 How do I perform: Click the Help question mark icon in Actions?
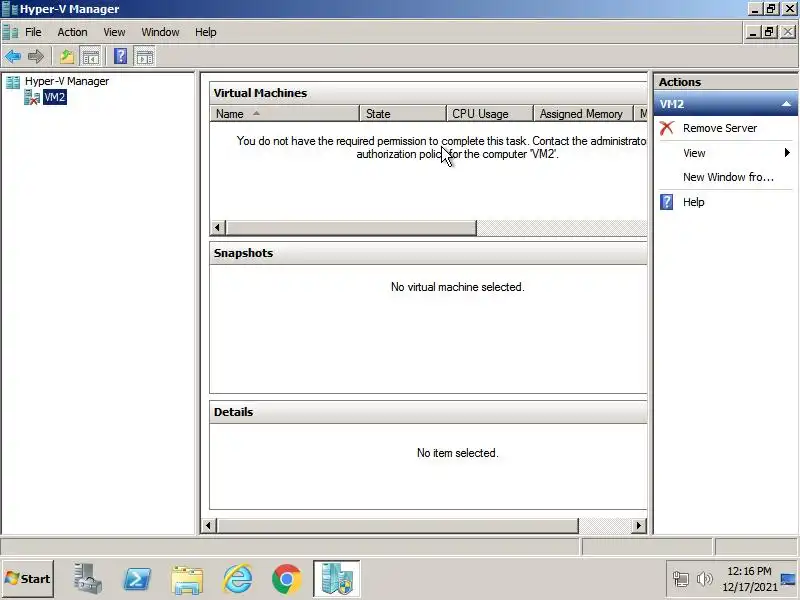(666, 202)
